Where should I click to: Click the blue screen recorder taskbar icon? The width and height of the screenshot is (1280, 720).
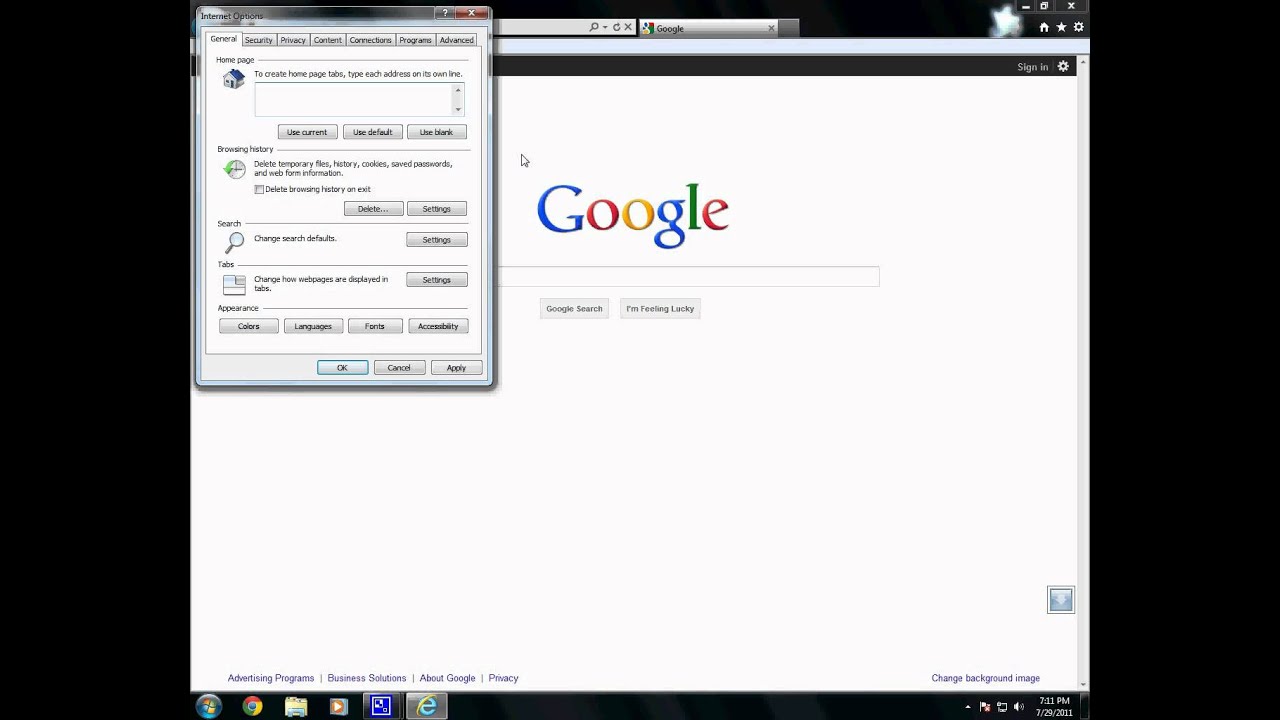pos(381,706)
